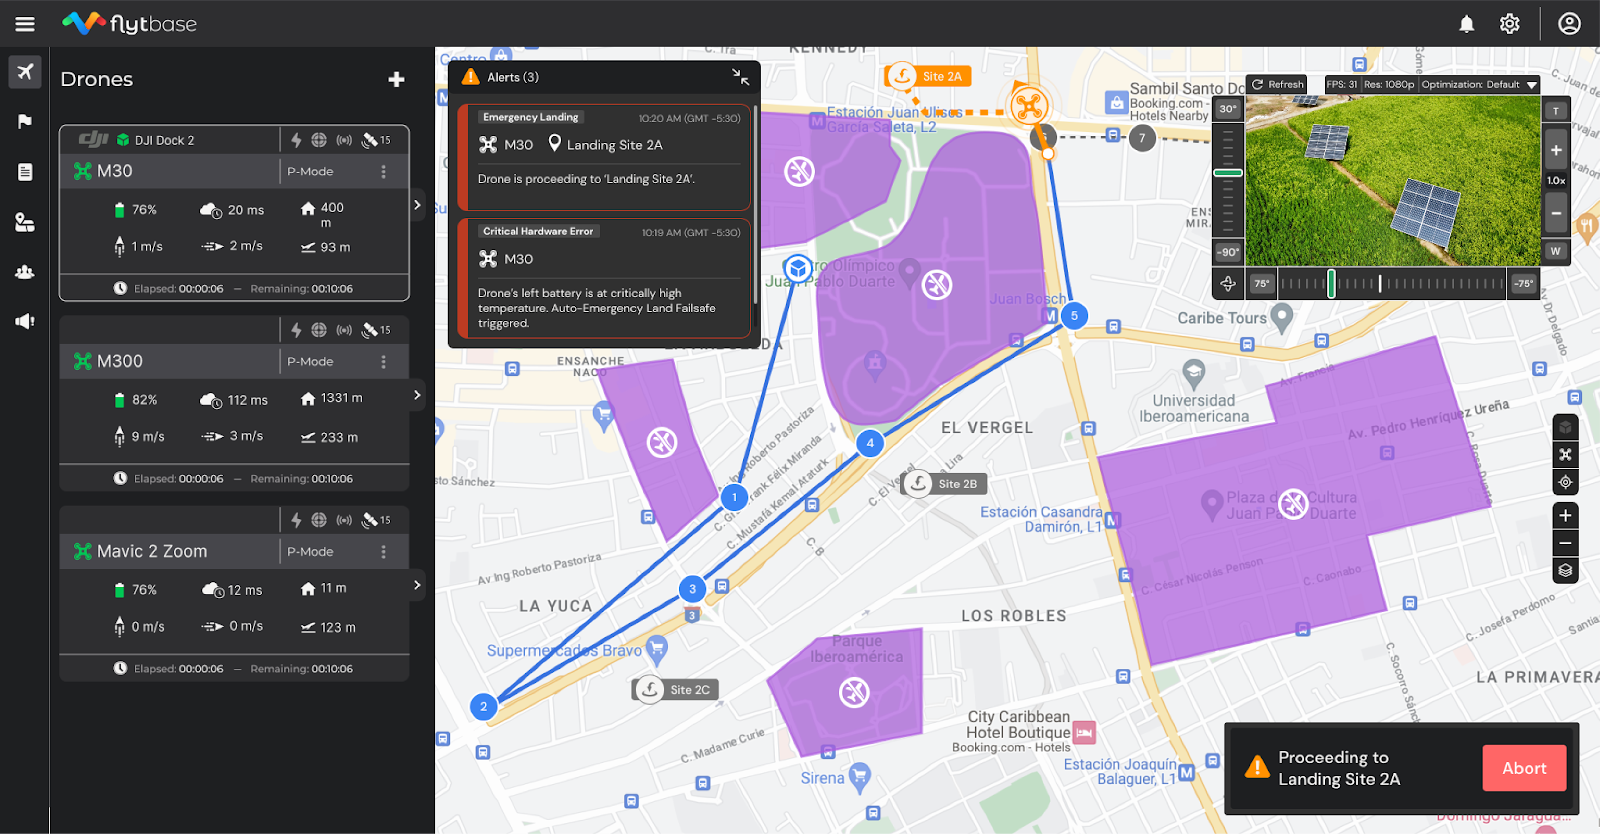Set gimbal yaw to -75 degrees
Screen dimensions: 1600x834
click(x=1523, y=284)
